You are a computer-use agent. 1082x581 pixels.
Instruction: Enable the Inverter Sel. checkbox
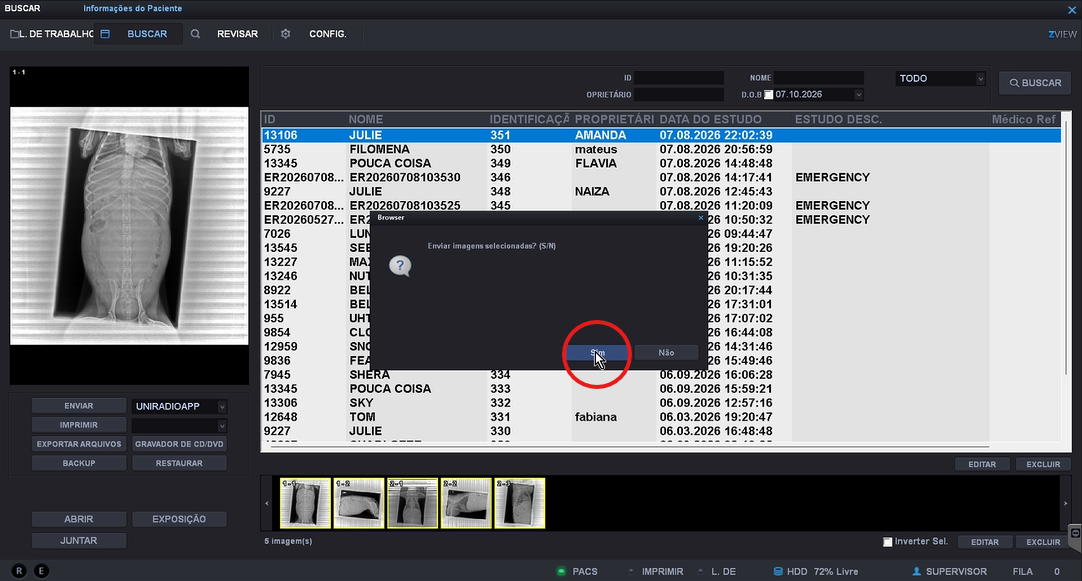(x=888, y=542)
